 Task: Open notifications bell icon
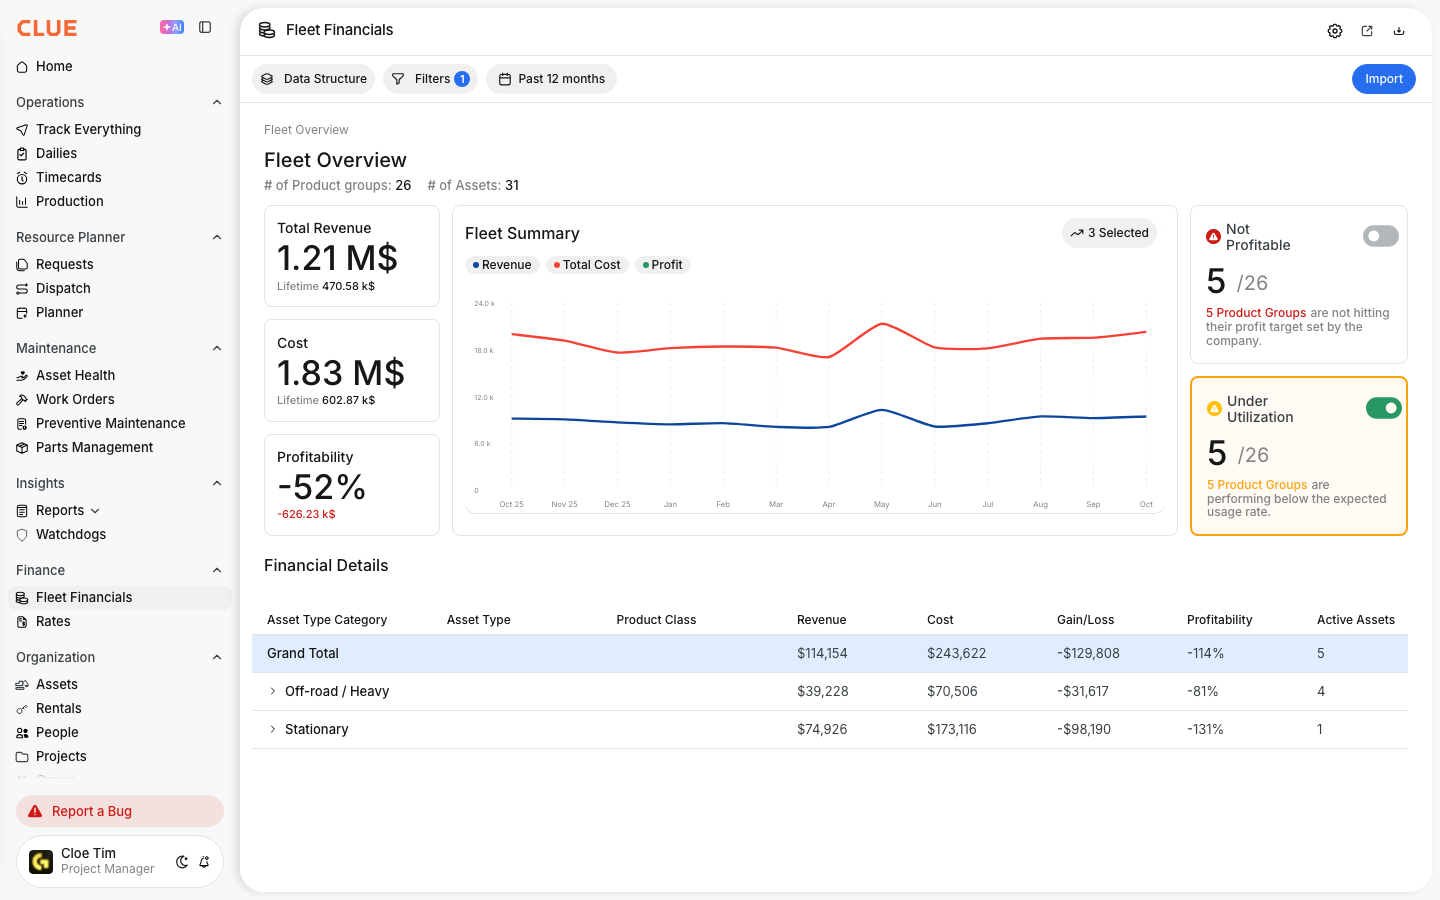pyautogui.click(x=204, y=862)
